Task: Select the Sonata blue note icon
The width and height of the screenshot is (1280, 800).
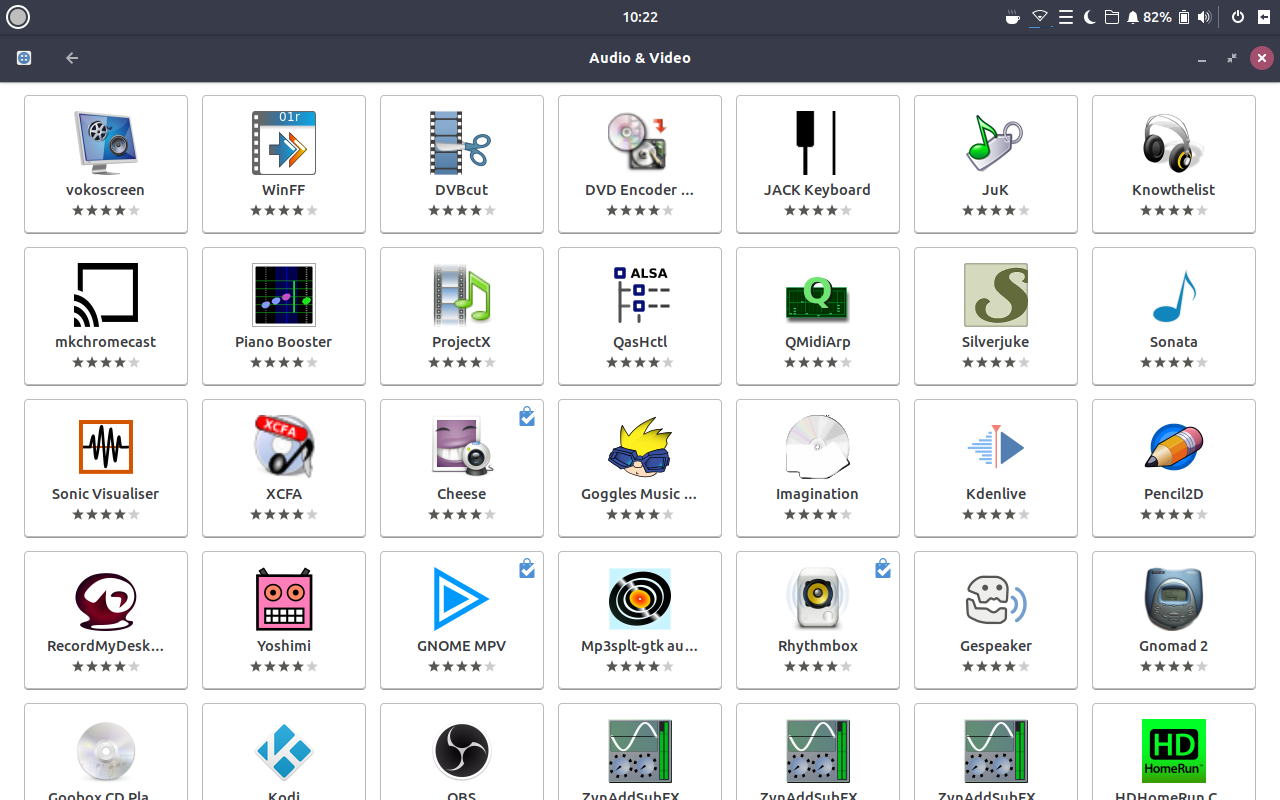Action: [x=1174, y=295]
